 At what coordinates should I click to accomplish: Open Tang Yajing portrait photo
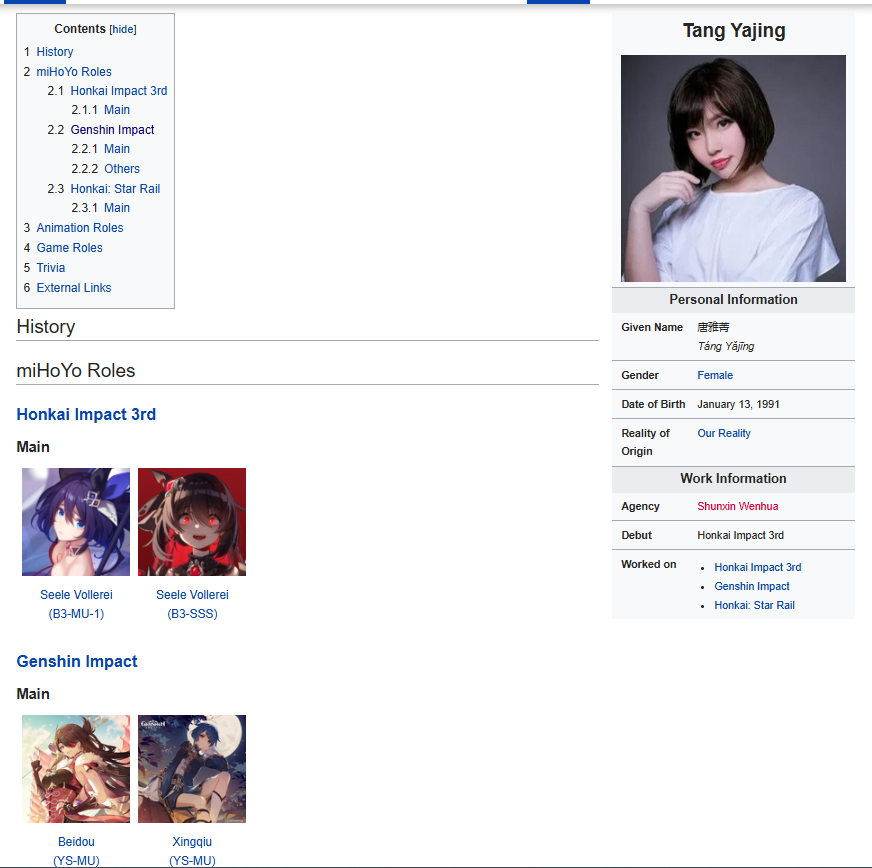[733, 168]
